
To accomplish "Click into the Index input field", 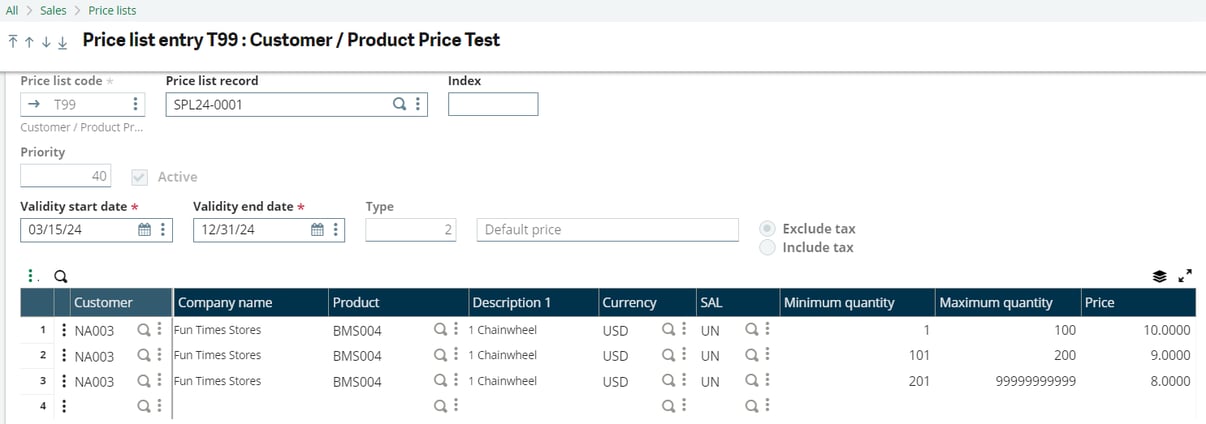I will [x=492, y=104].
